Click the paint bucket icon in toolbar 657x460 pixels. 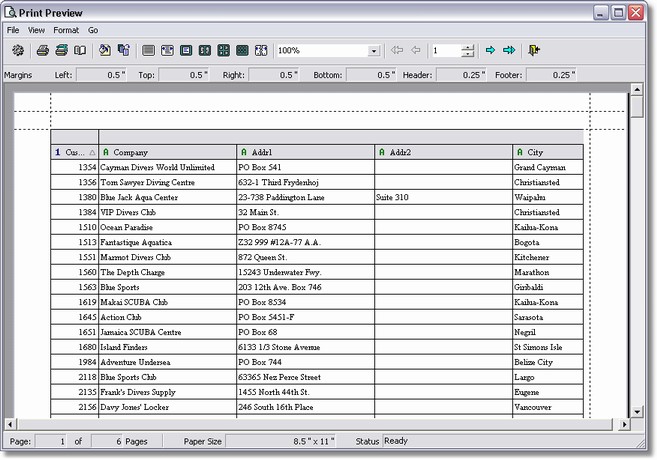point(105,50)
